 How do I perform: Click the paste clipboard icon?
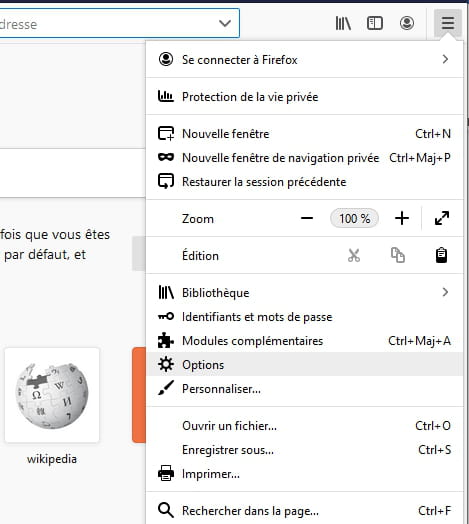point(441,256)
